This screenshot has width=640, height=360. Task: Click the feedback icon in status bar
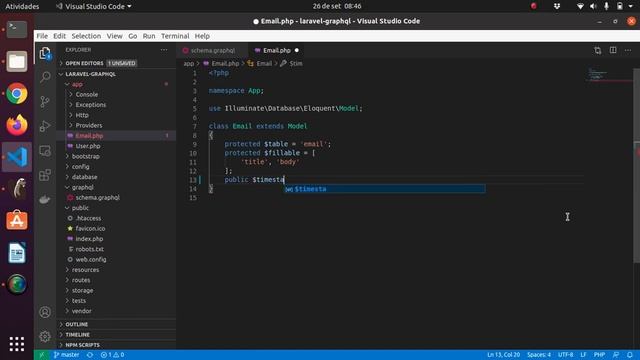click(616, 355)
